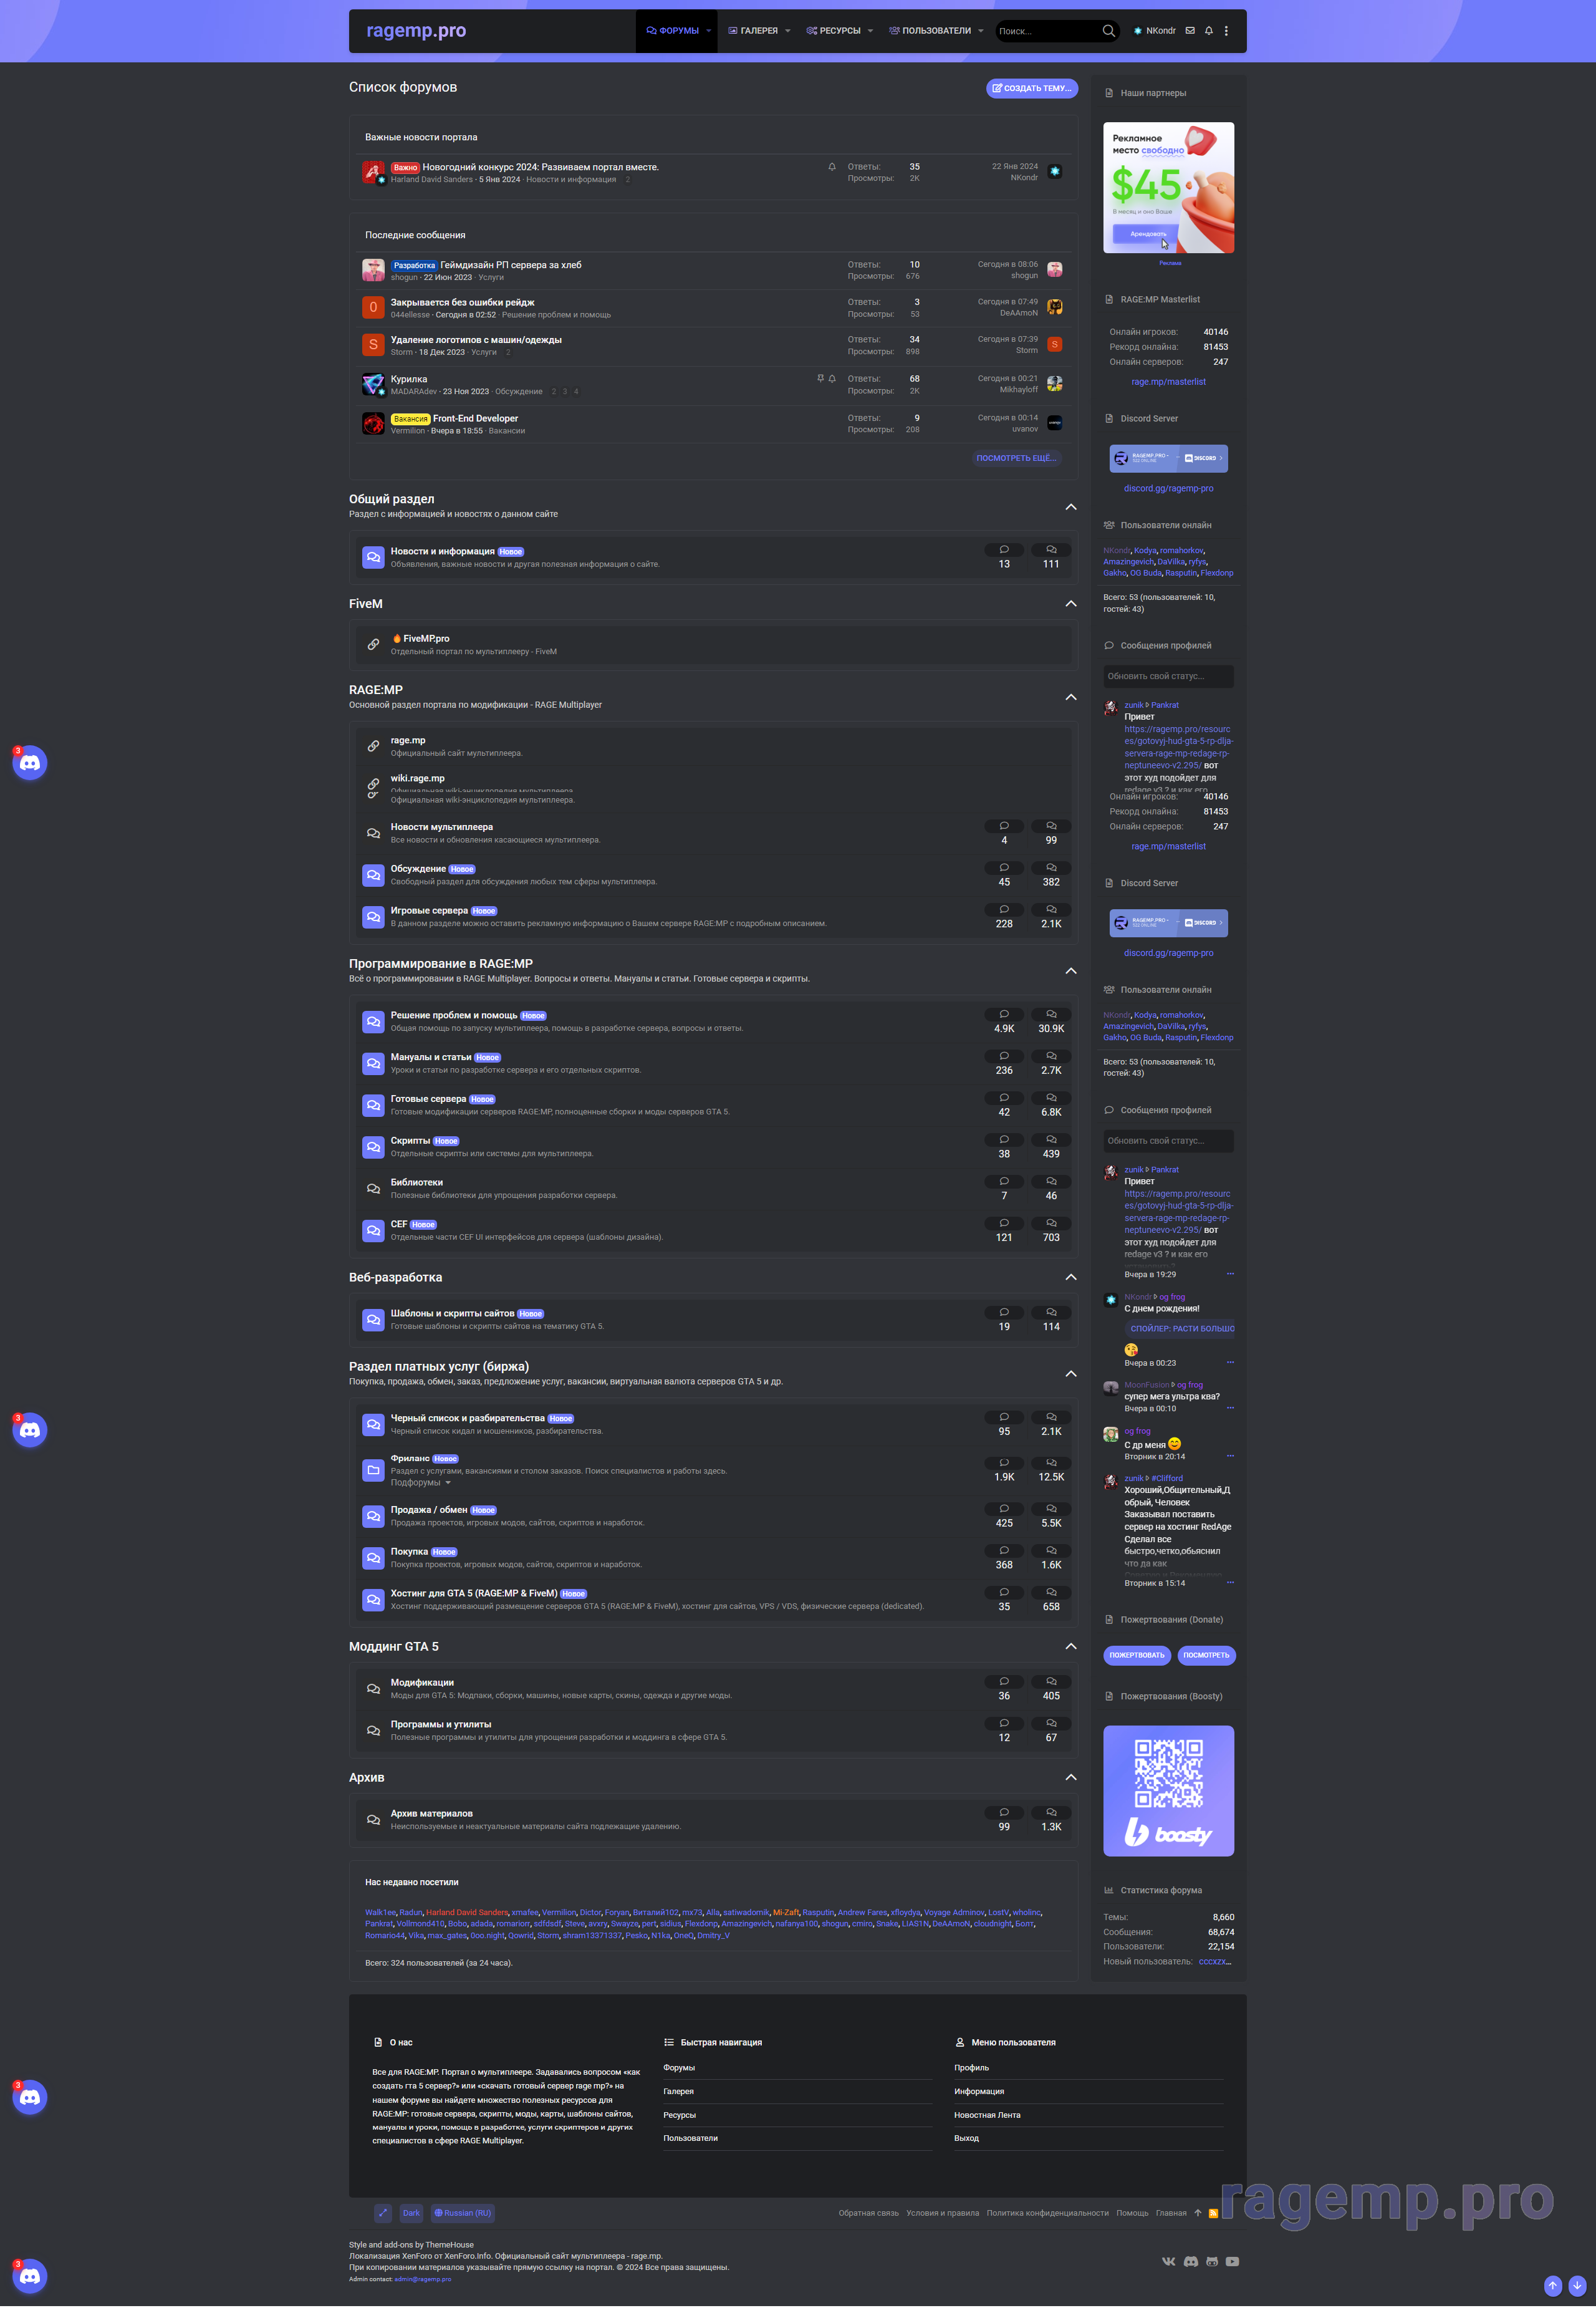This screenshot has height=2308, width=1596.
Task: Collapse the FiveM category
Action: [x=1070, y=604]
